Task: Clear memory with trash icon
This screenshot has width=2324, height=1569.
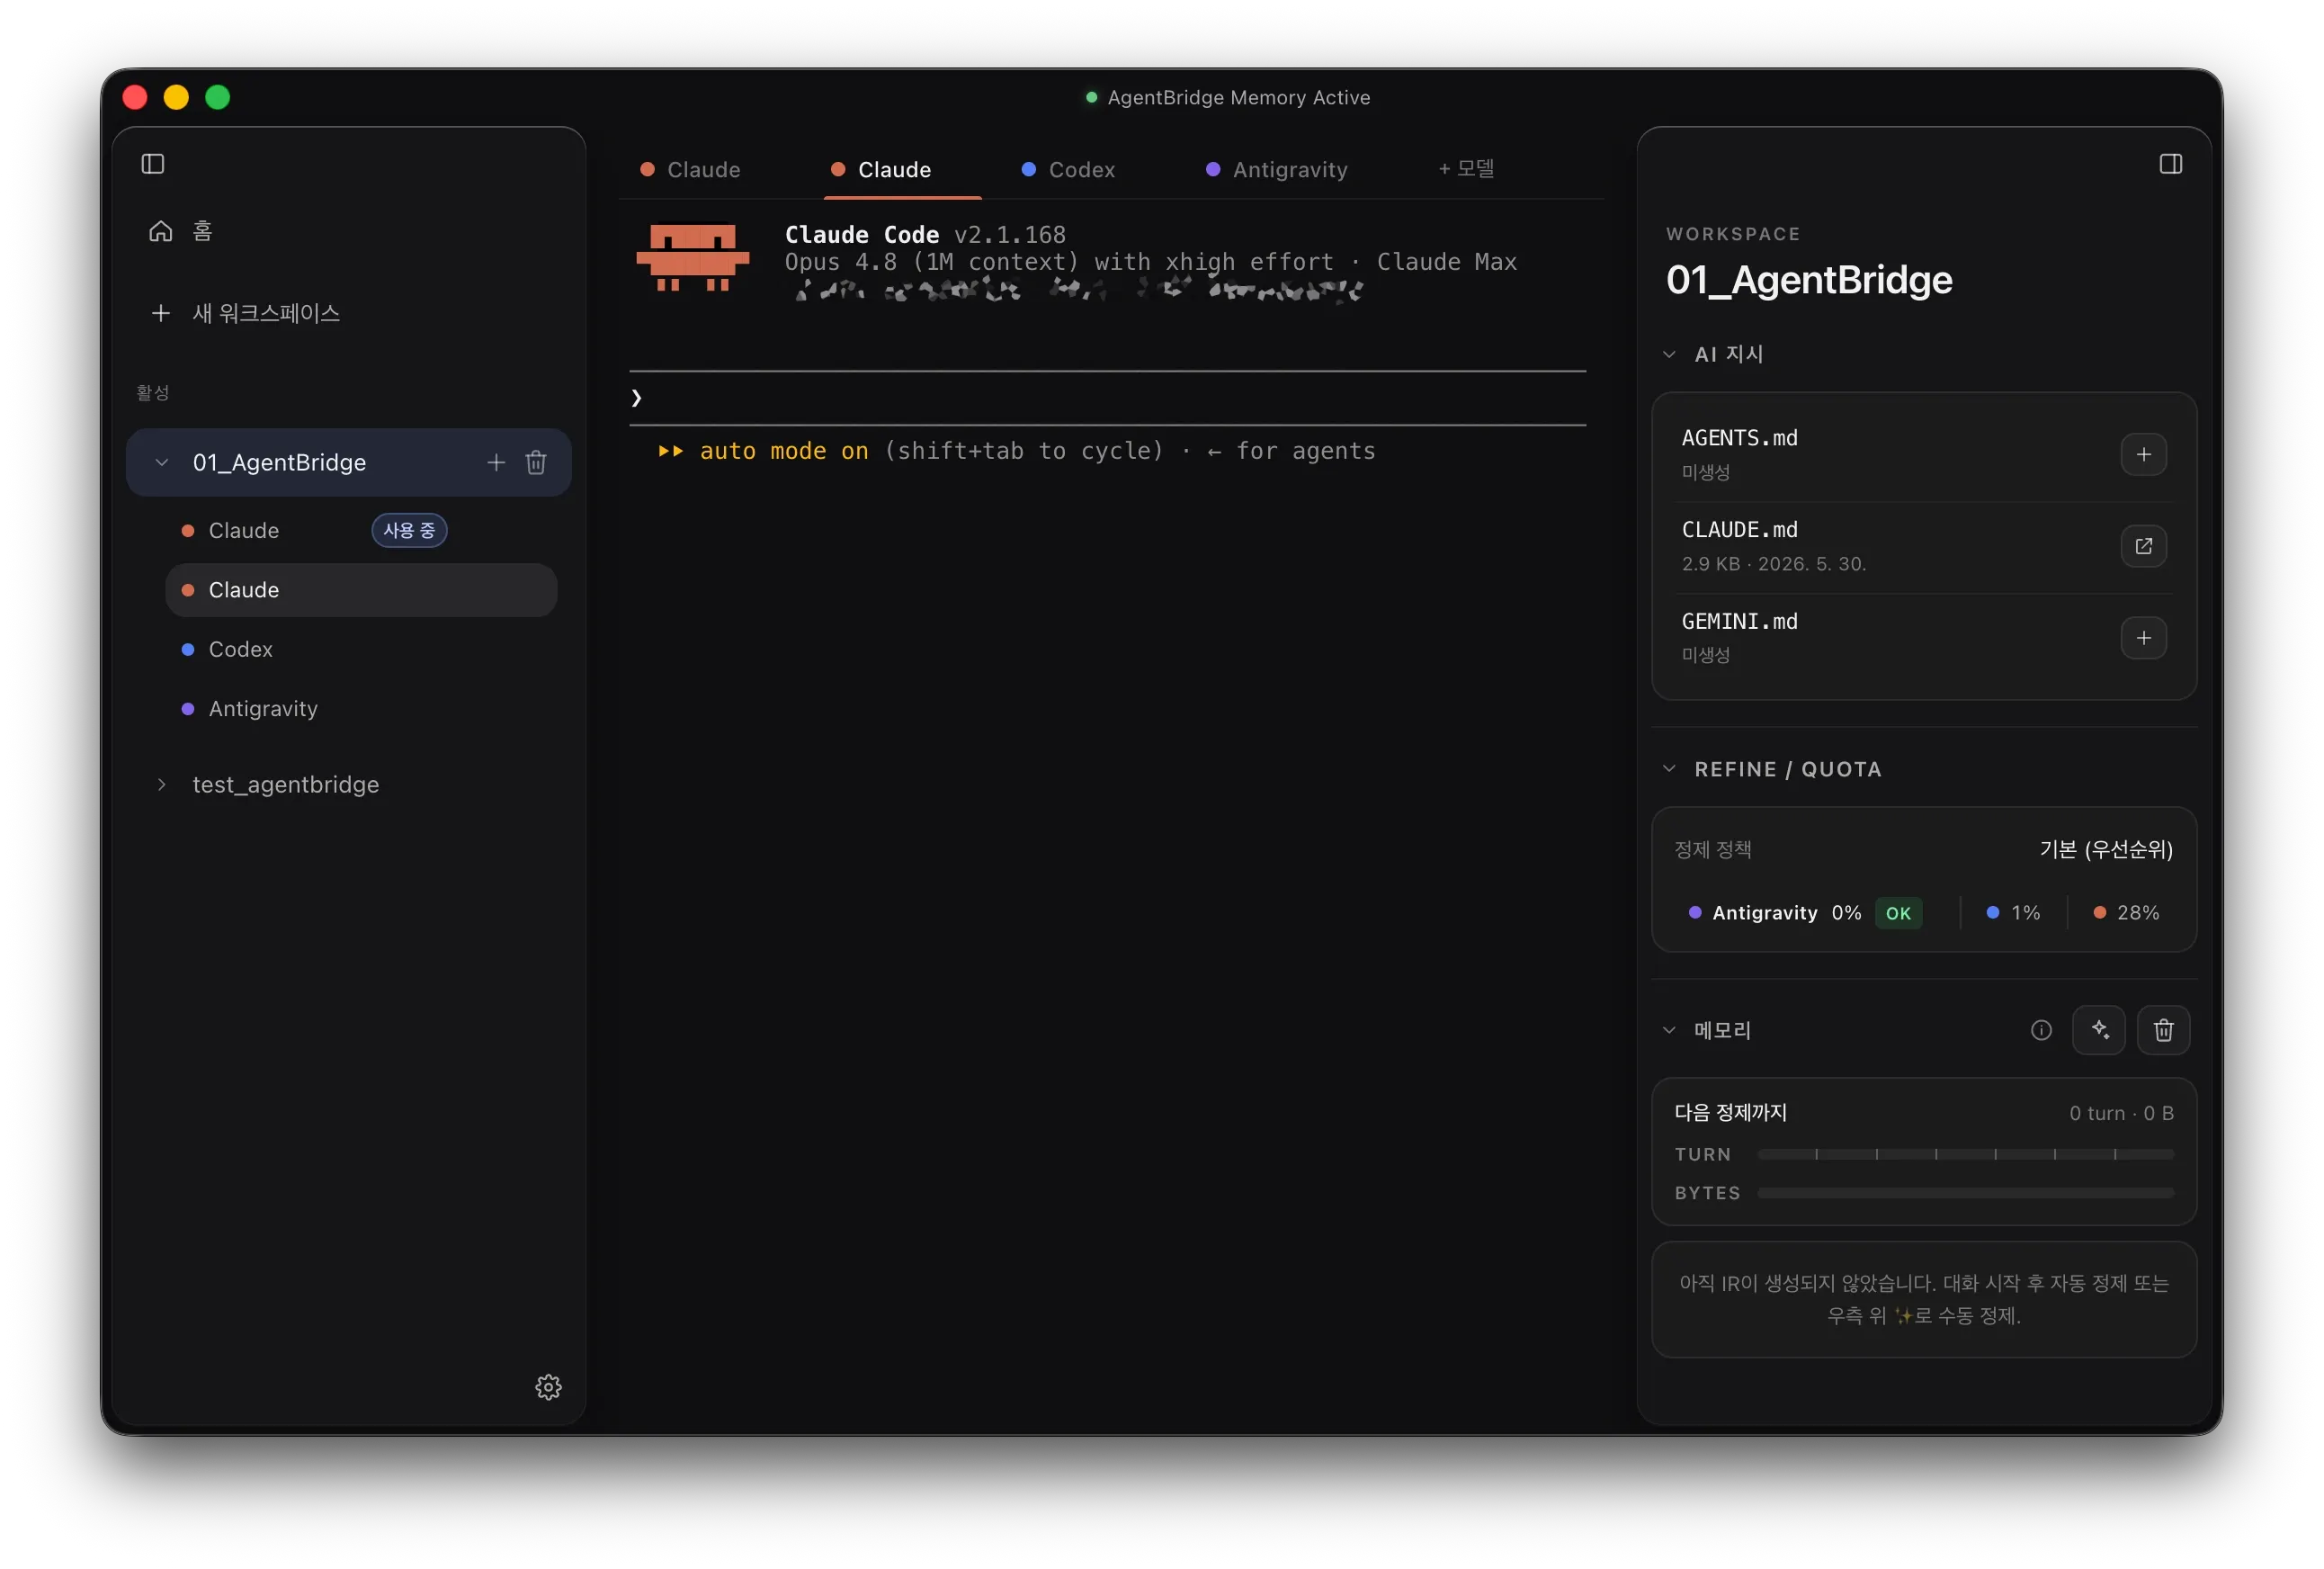Action: pos(2163,1030)
